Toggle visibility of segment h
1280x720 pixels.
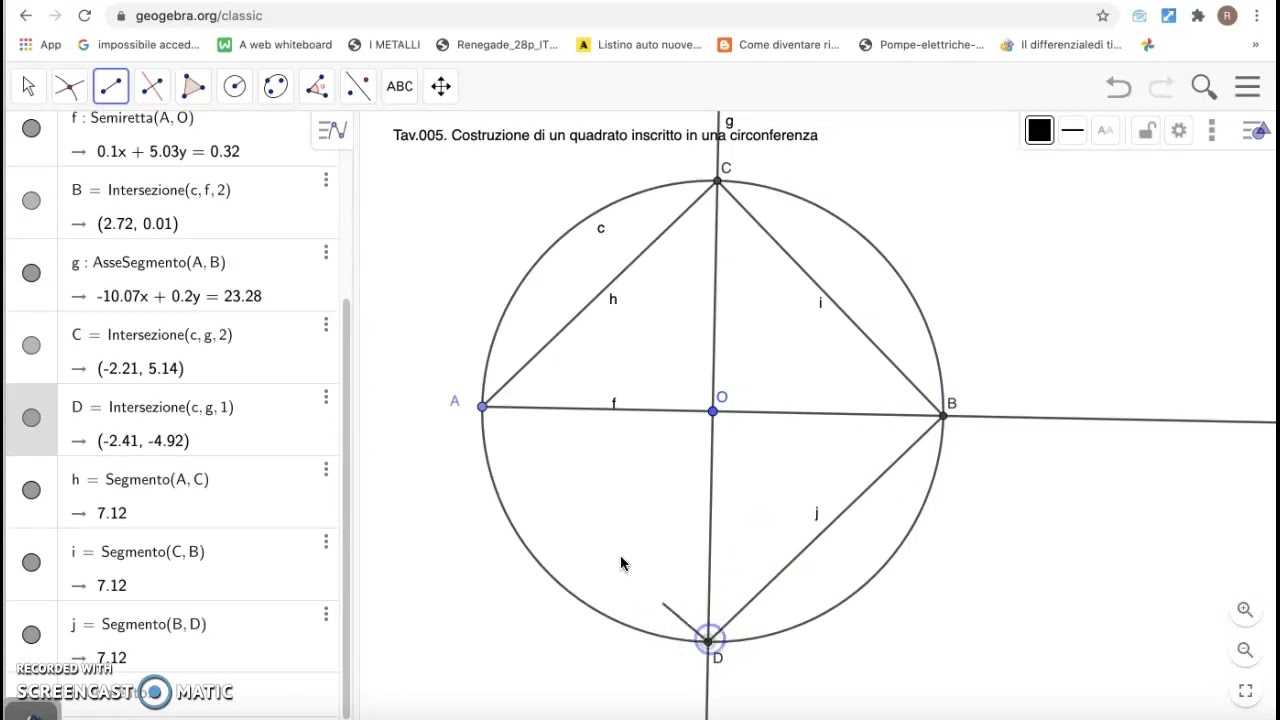pyautogui.click(x=31, y=490)
